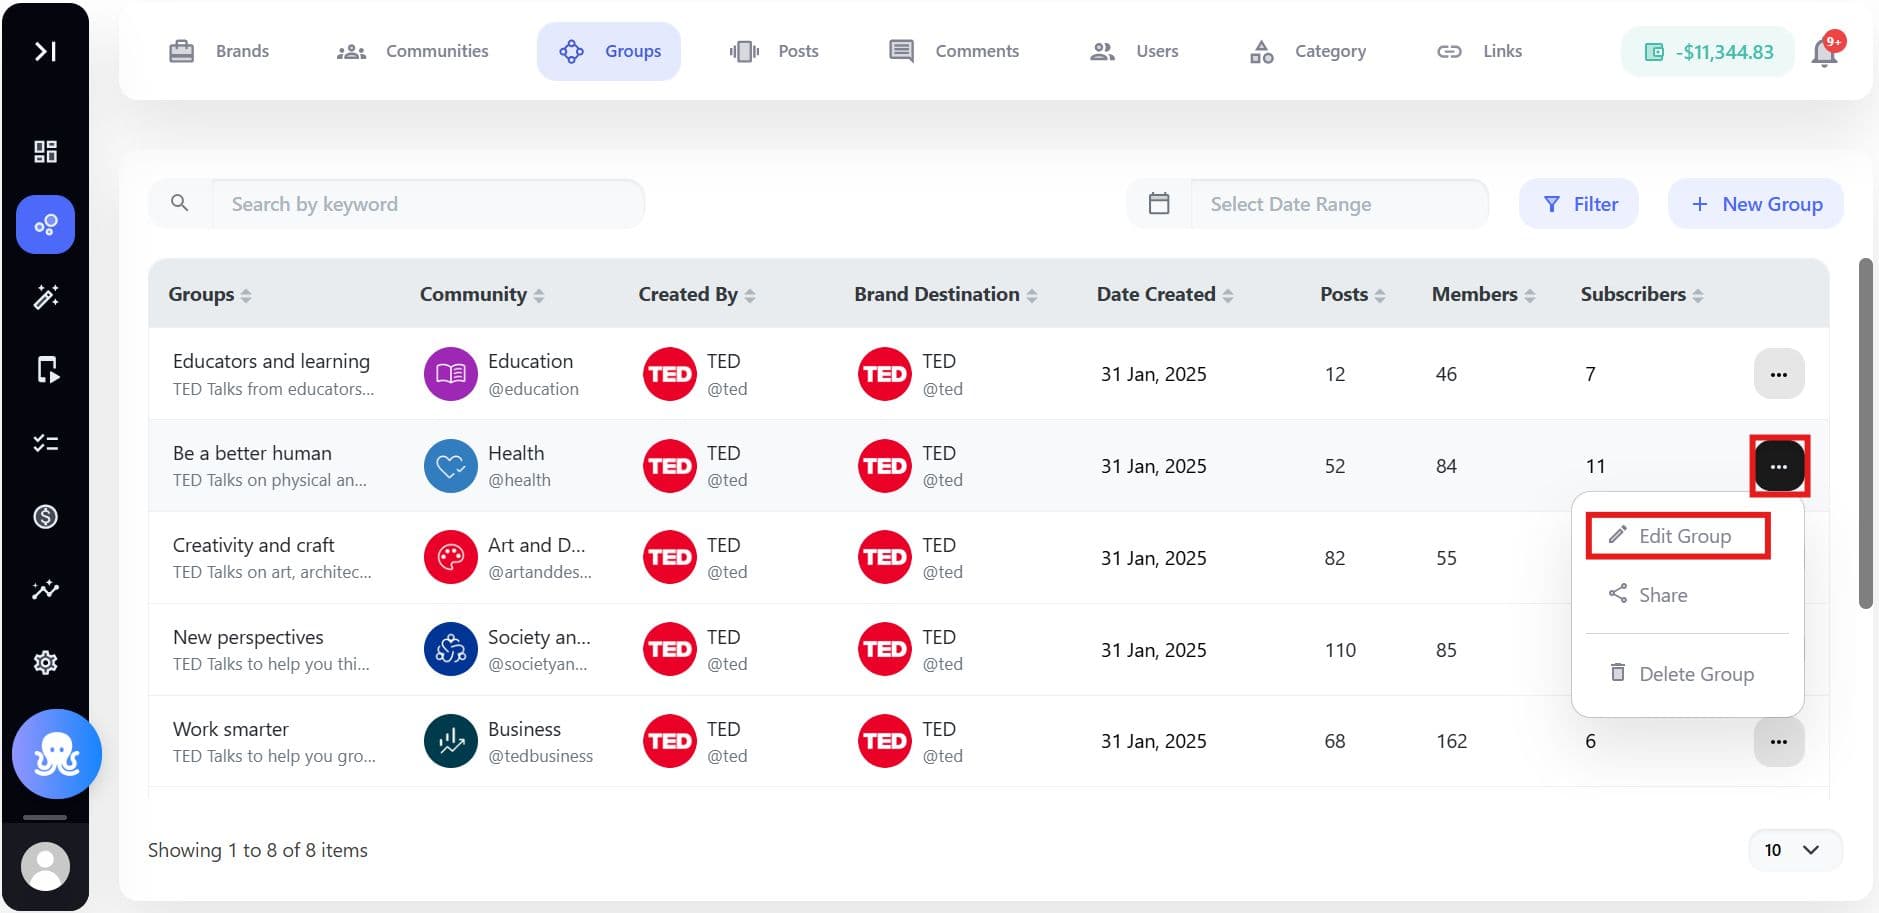This screenshot has width=1879, height=913.
Task: Open the analytics trend line sidebar icon
Action: 45,590
